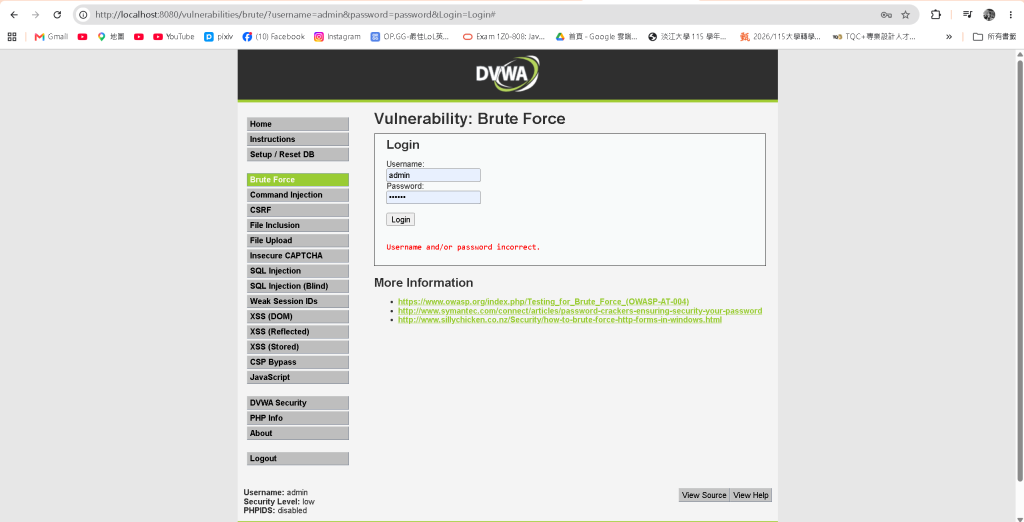
Task: Open Setup / Reset DB
Action: coord(298,154)
